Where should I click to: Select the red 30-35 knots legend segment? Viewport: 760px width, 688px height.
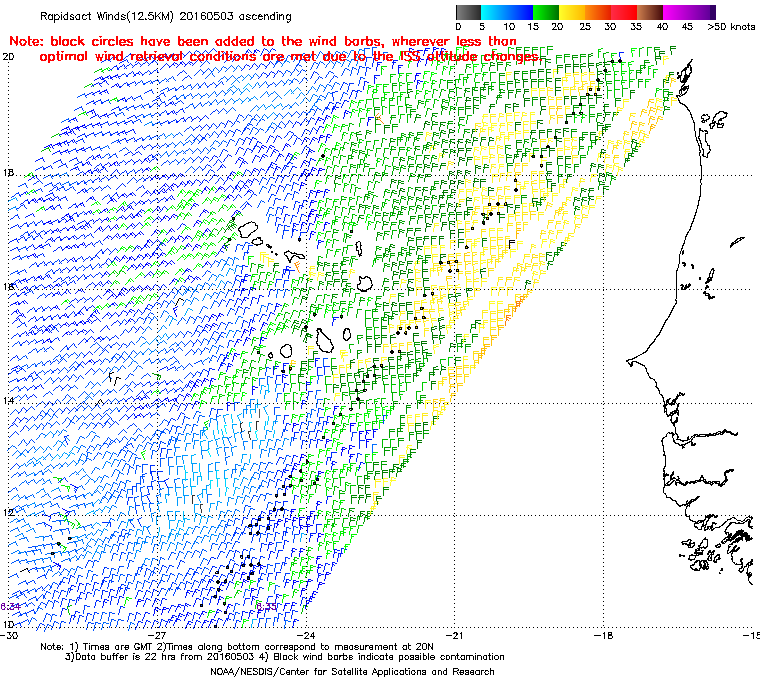point(624,12)
